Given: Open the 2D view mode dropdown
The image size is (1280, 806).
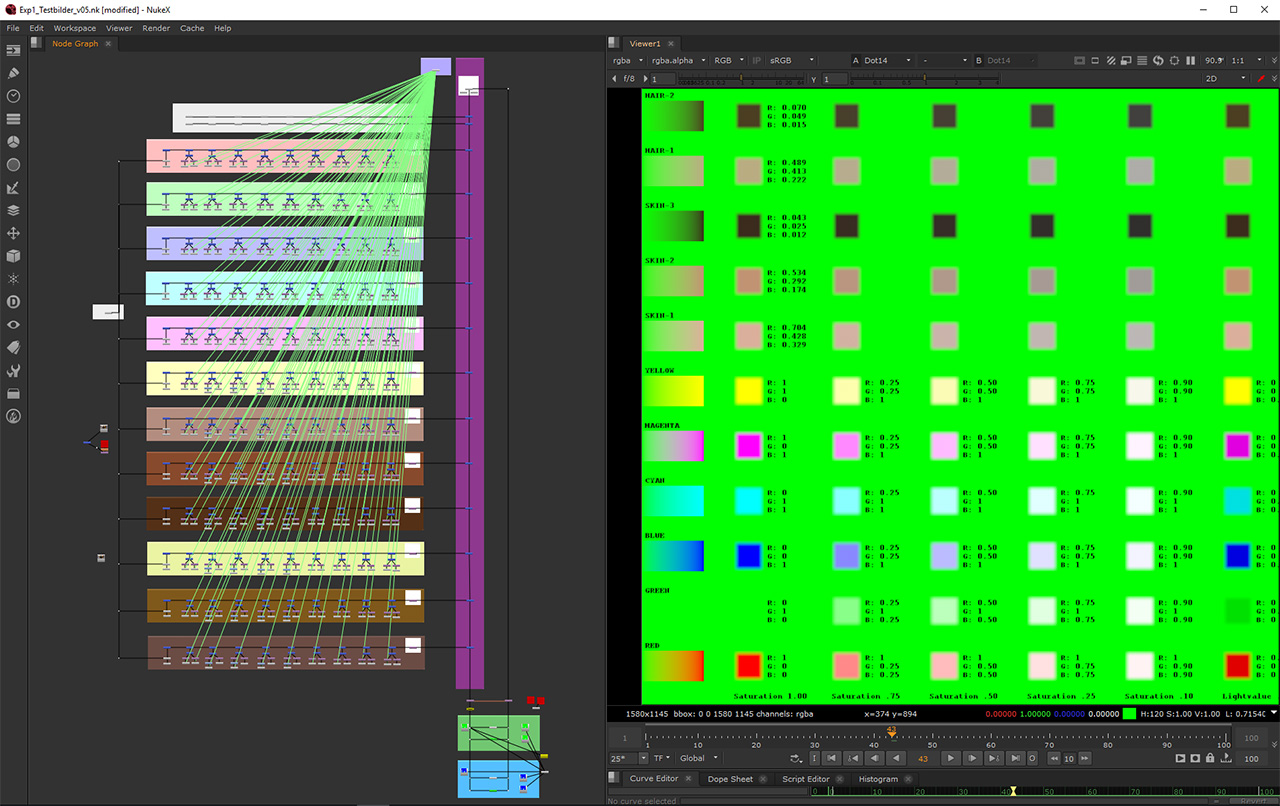Looking at the screenshot, I should click(1225, 78).
